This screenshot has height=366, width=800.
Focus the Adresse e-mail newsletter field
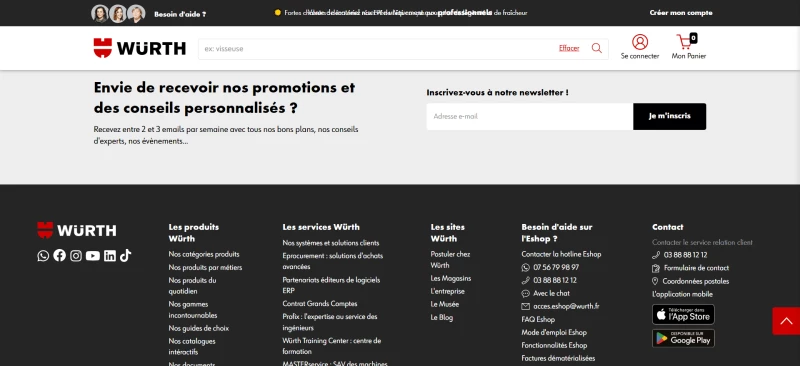point(530,116)
